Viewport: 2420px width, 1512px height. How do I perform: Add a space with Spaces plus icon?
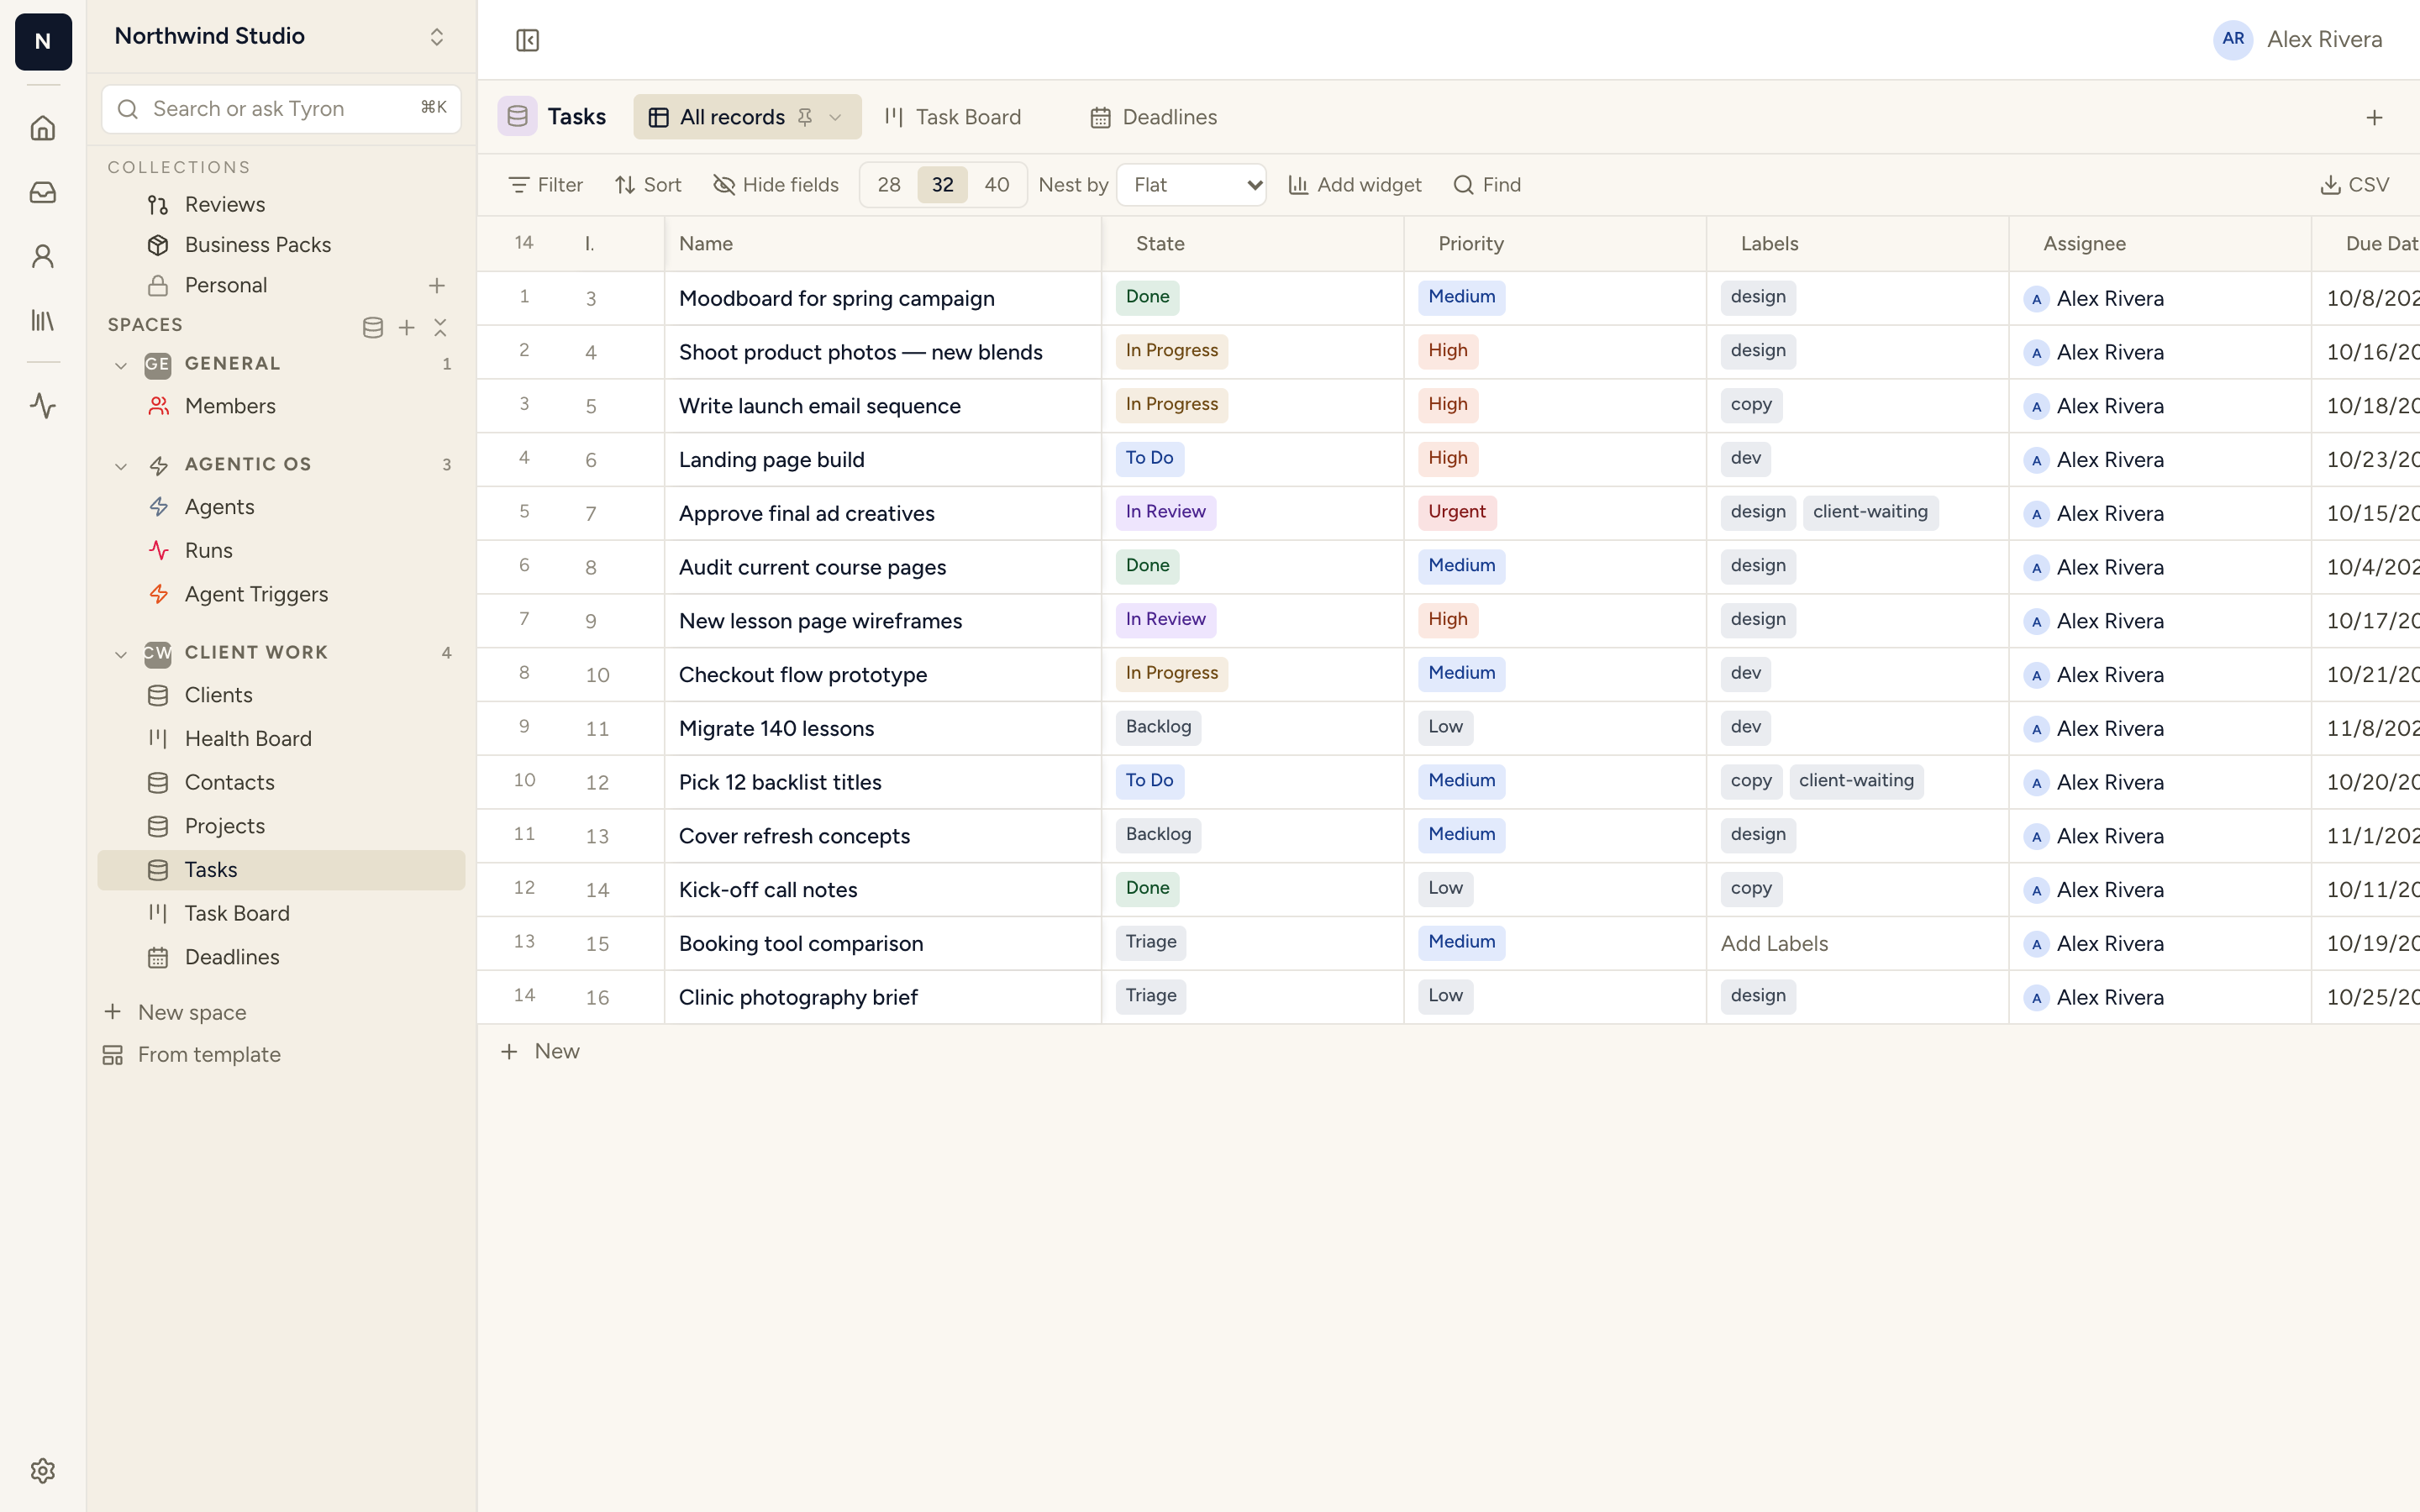click(x=407, y=327)
